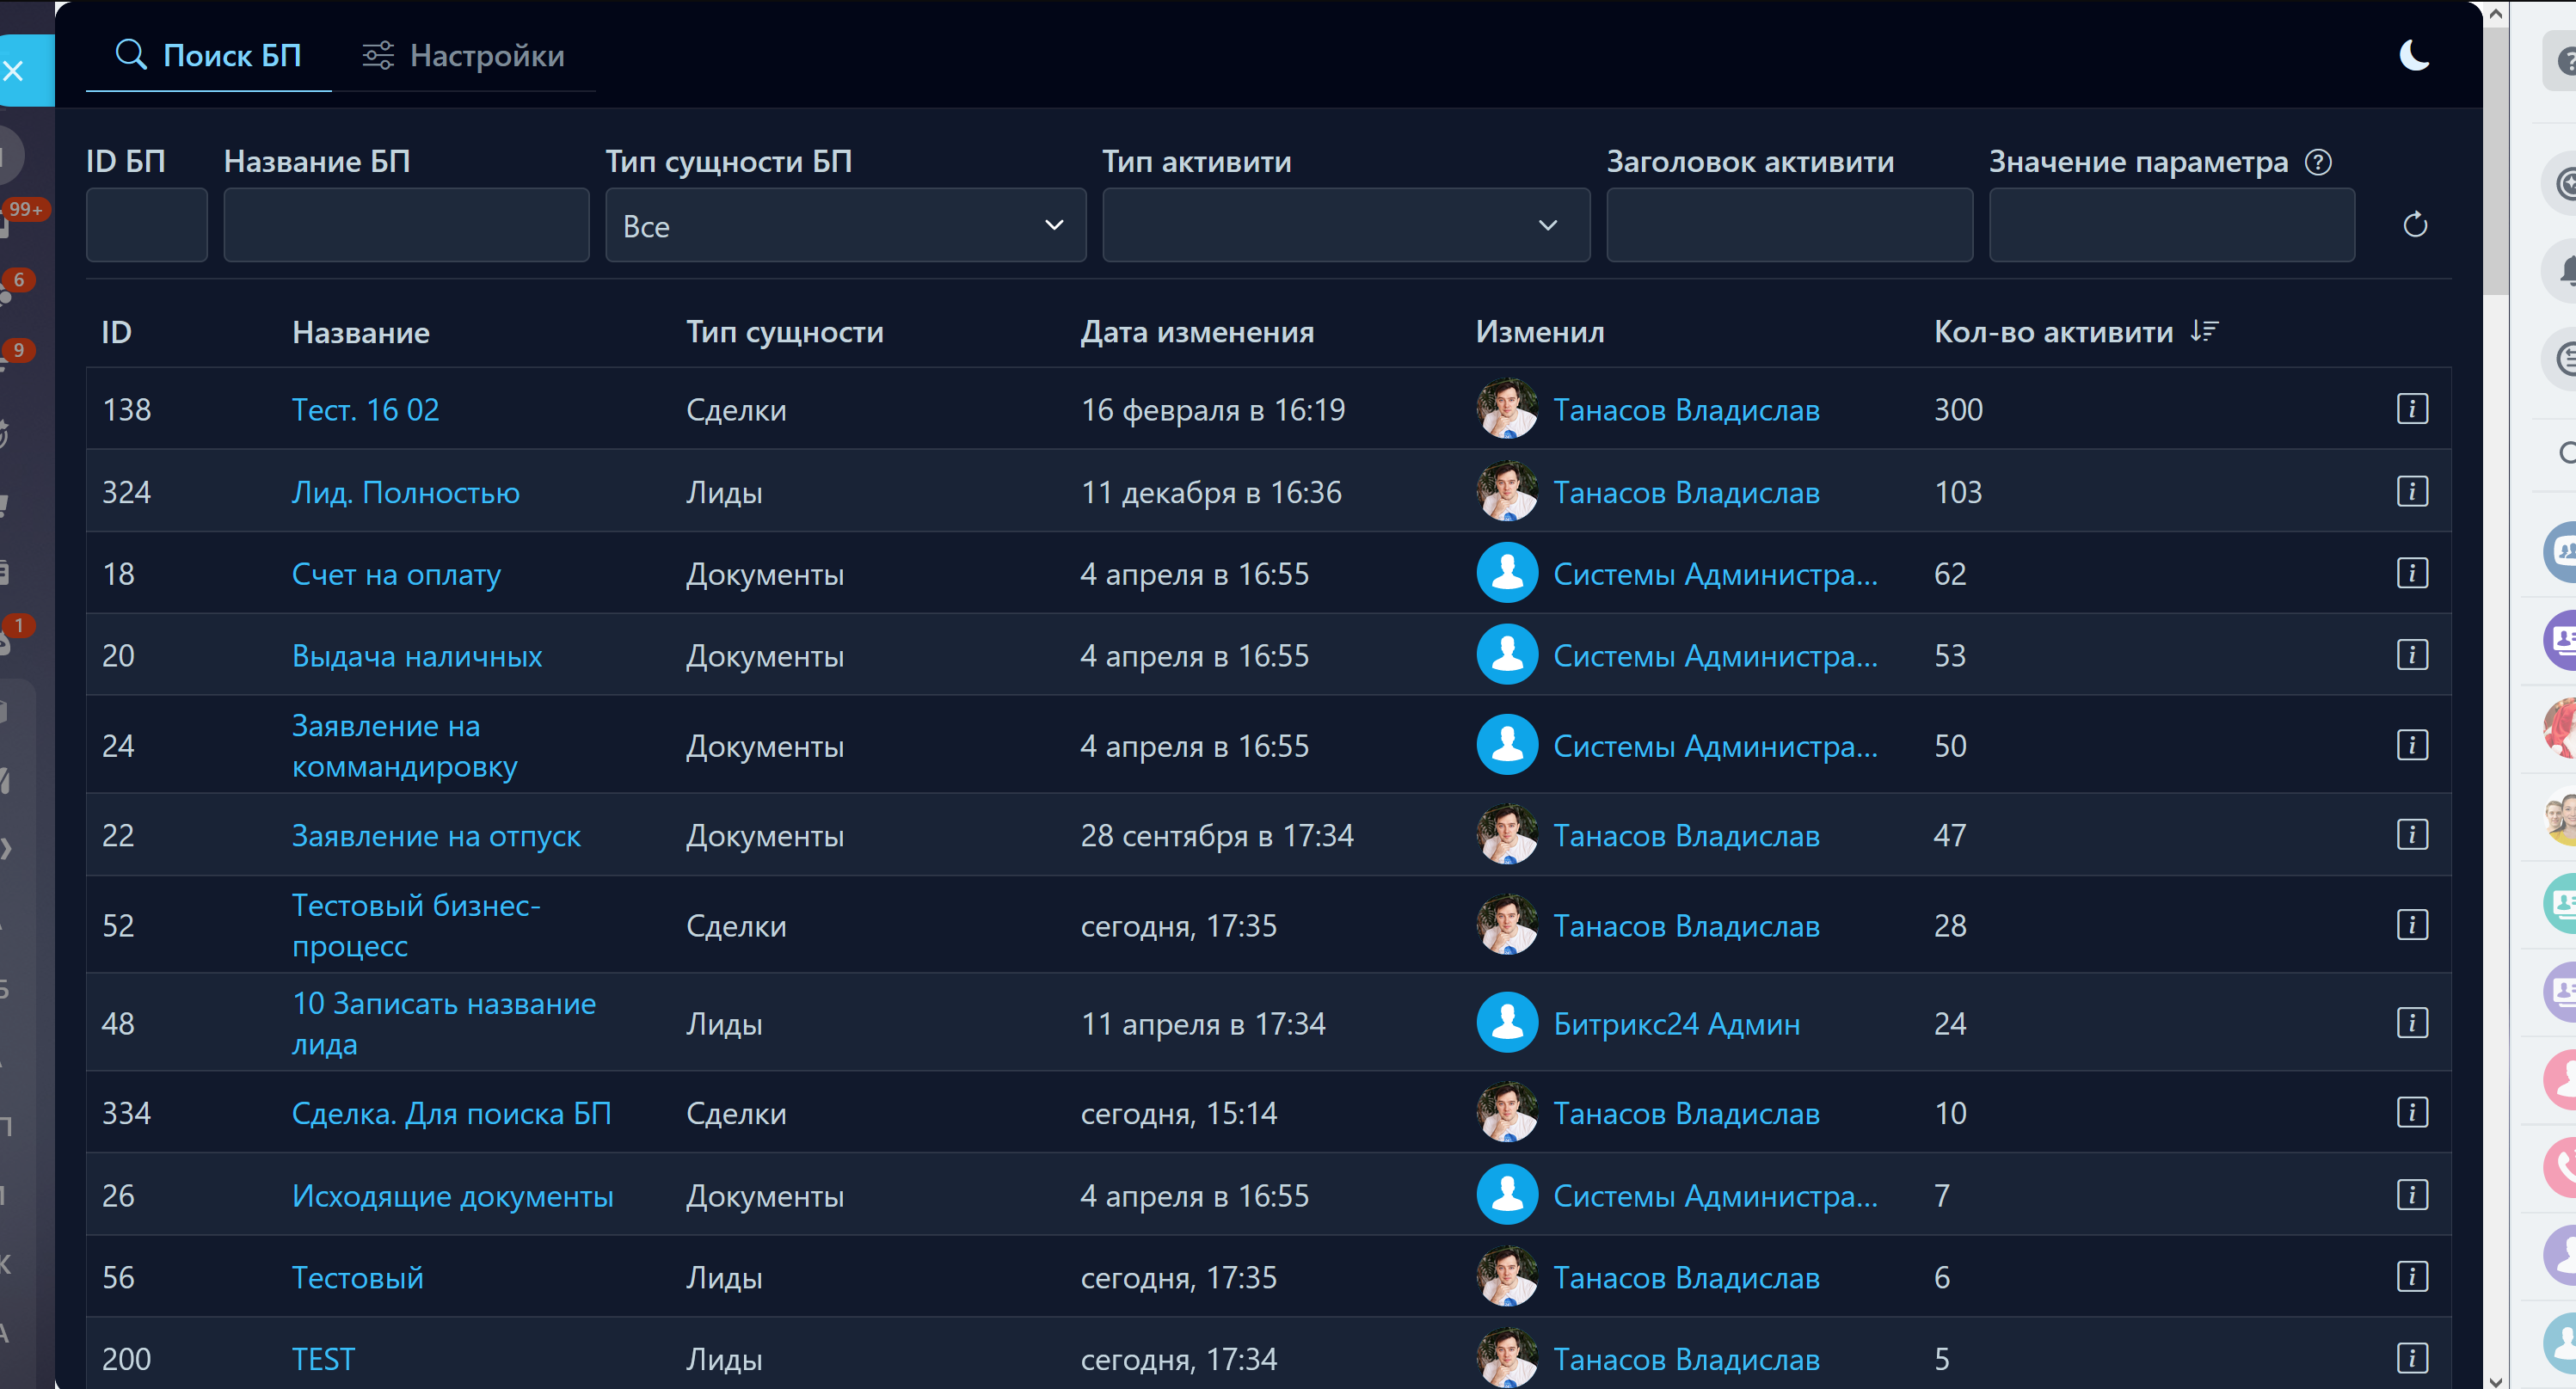Open Битрикс24 Админ user profile link

tap(1676, 1024)
